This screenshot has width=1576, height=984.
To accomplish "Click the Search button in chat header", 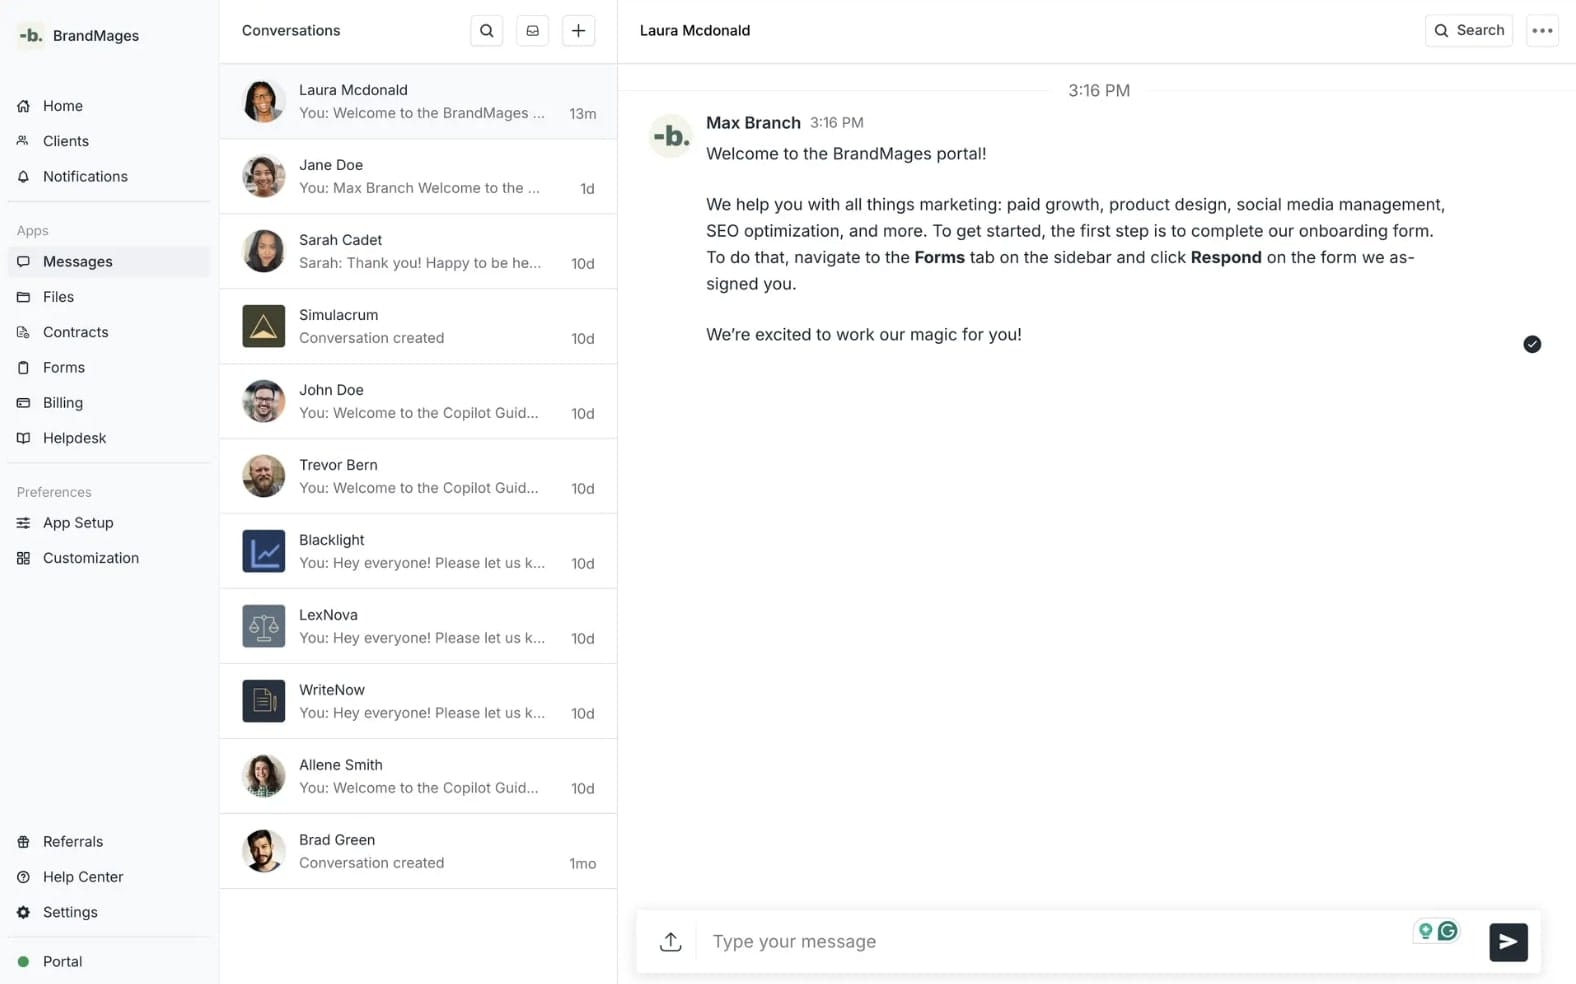I will tap(1469, 31).
